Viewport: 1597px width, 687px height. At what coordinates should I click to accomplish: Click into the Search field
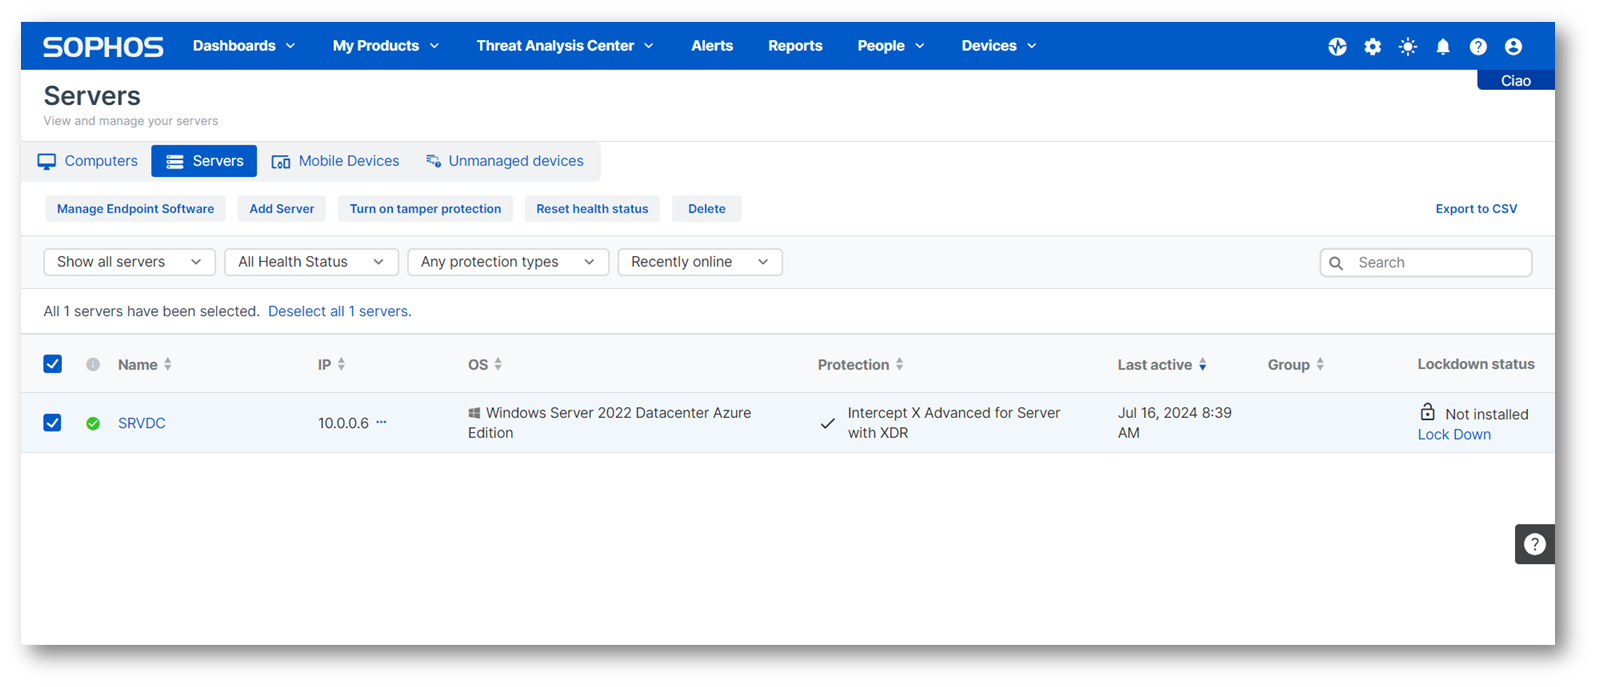pyautogui.click(x=1426, y=263)
